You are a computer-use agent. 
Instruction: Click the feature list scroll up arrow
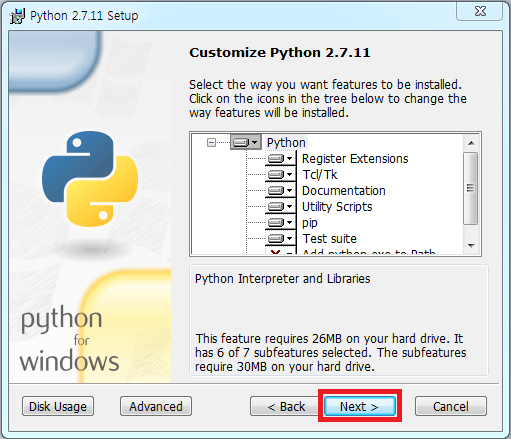pos(471,143)
